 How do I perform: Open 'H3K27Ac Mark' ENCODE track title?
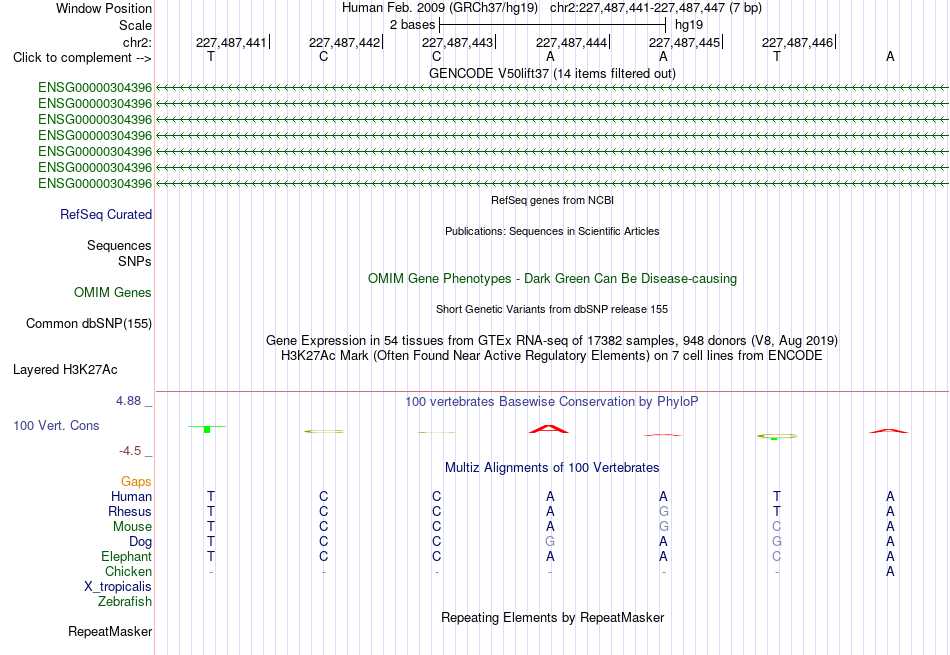point(552,356)
